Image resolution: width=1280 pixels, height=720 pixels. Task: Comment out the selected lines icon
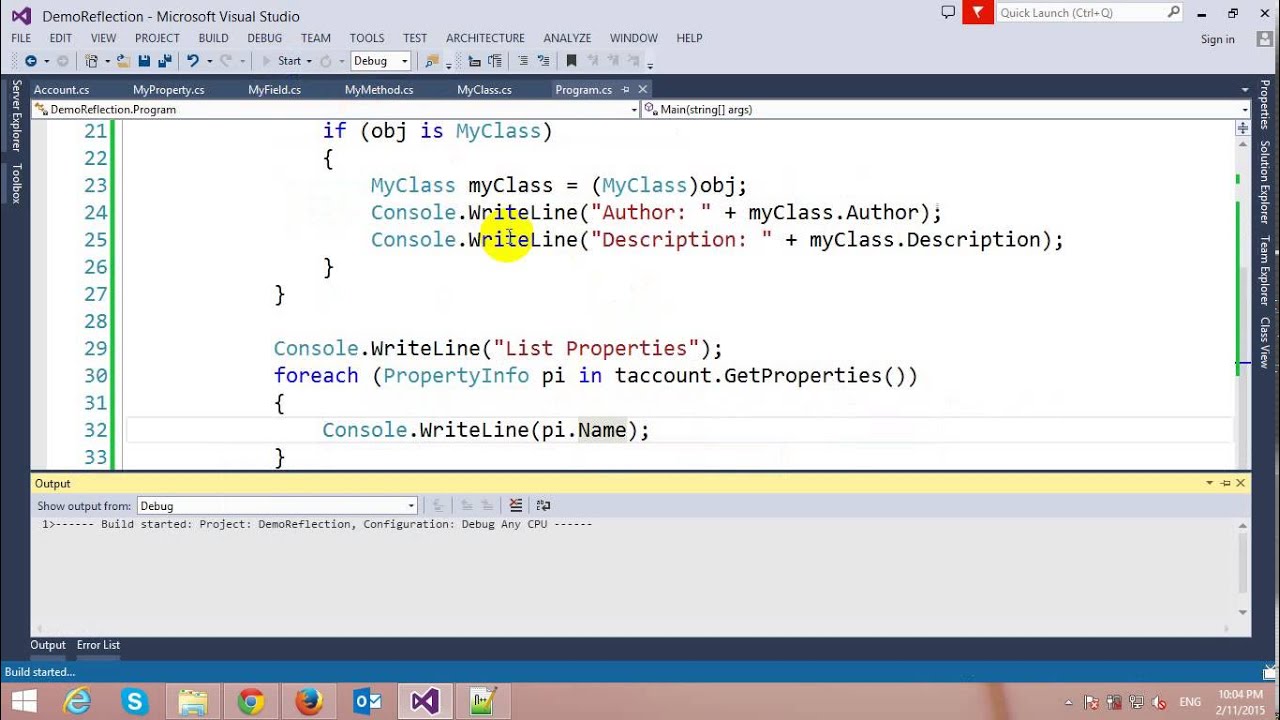521,61
